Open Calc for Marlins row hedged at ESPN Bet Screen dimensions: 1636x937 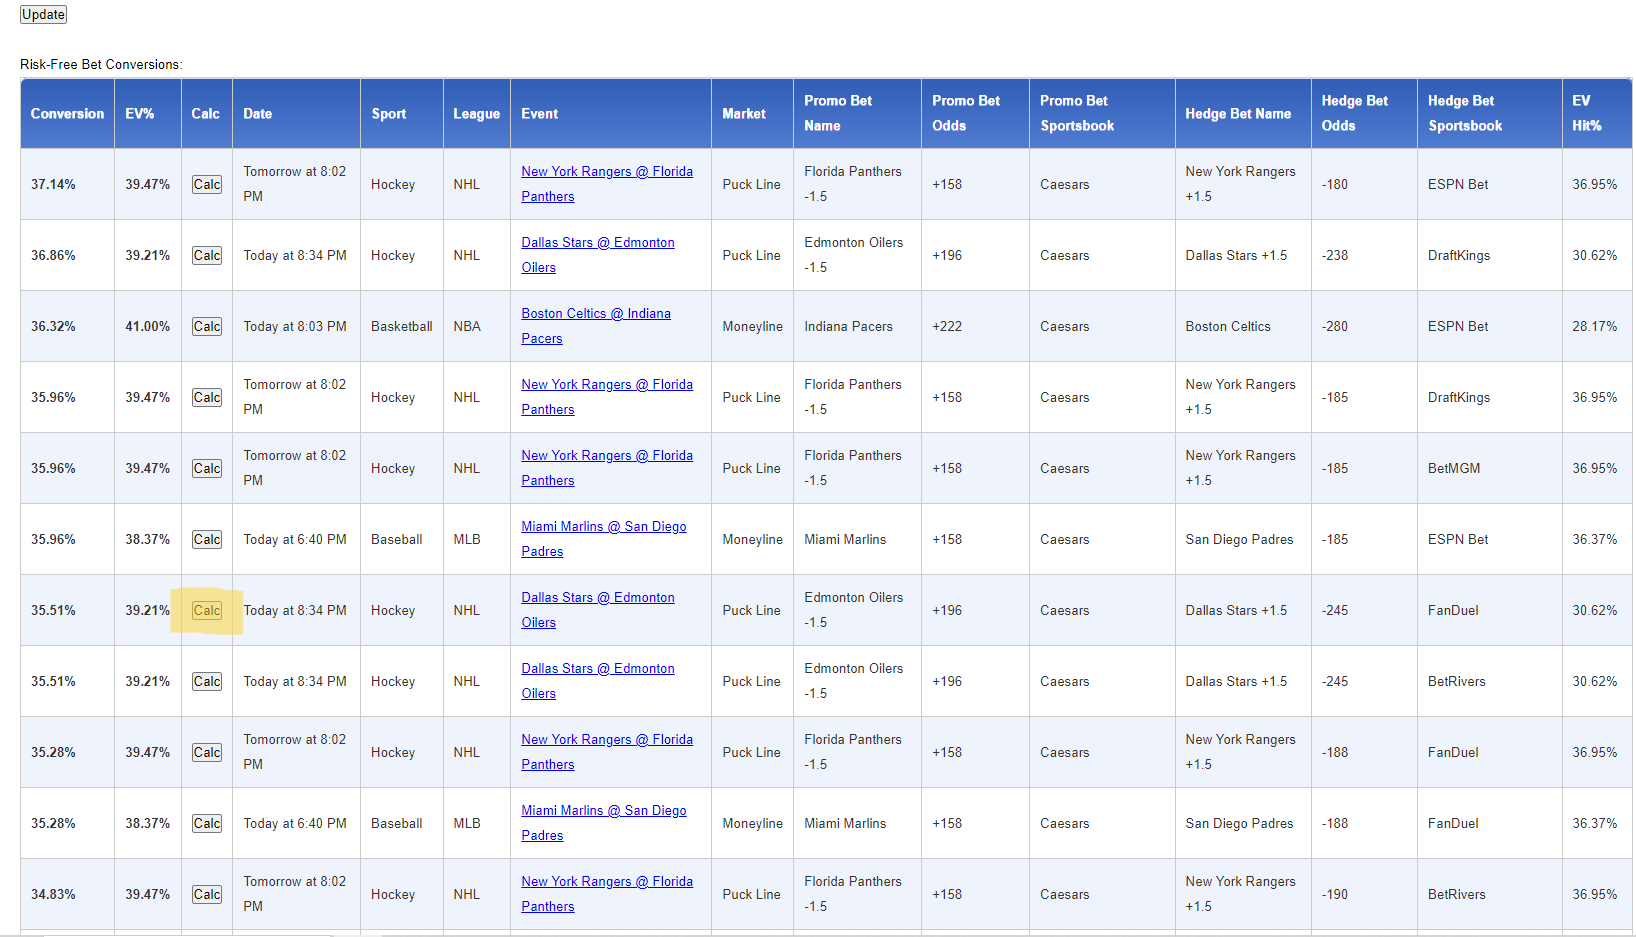[207, 539]
